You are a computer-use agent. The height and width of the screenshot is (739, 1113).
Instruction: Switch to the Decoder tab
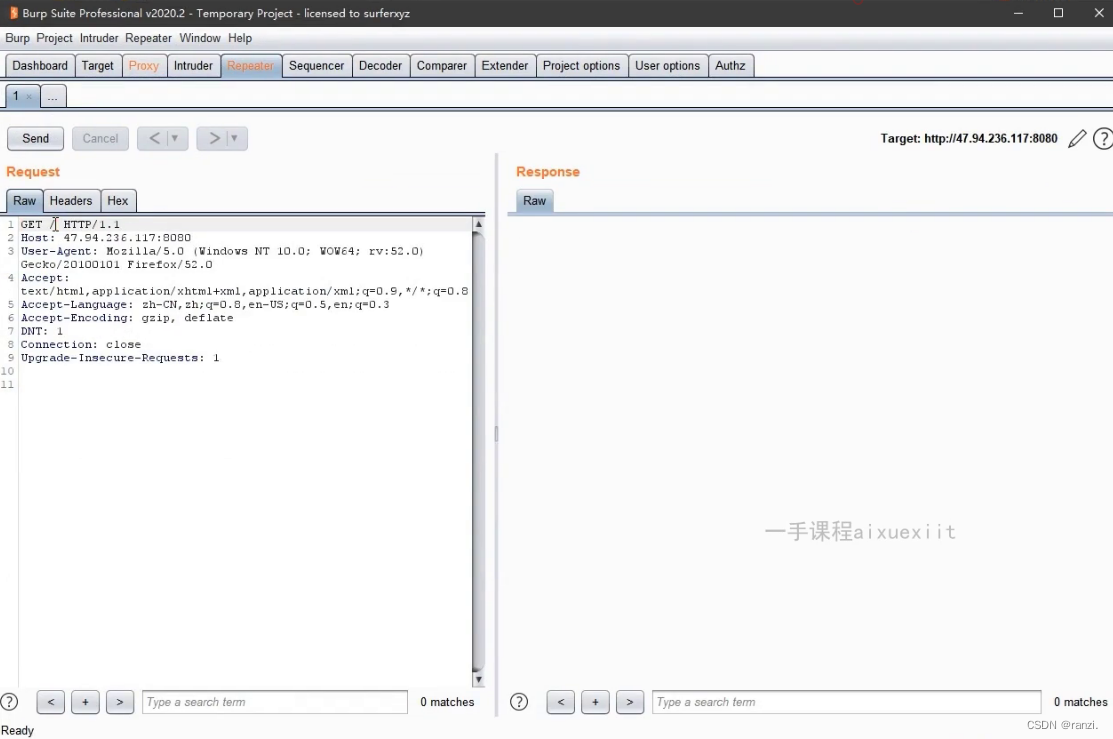(x=380, y=66)
